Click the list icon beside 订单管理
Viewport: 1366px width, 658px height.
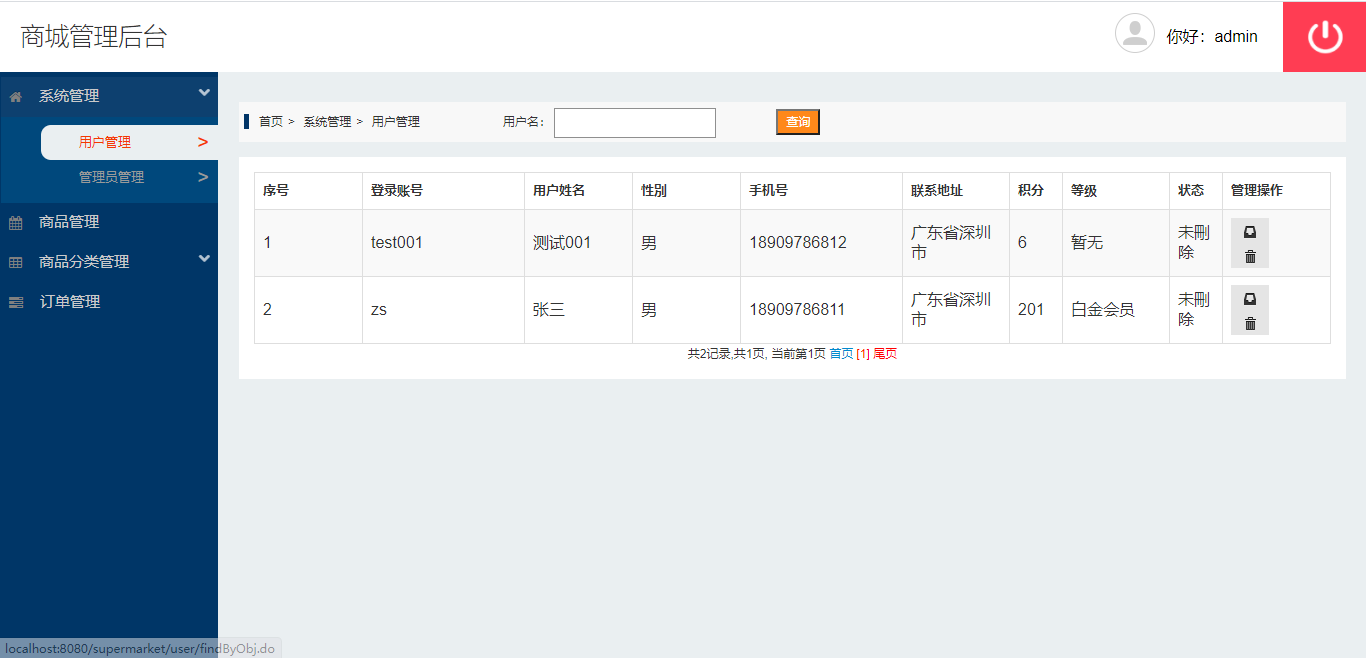tap(16, 302)
